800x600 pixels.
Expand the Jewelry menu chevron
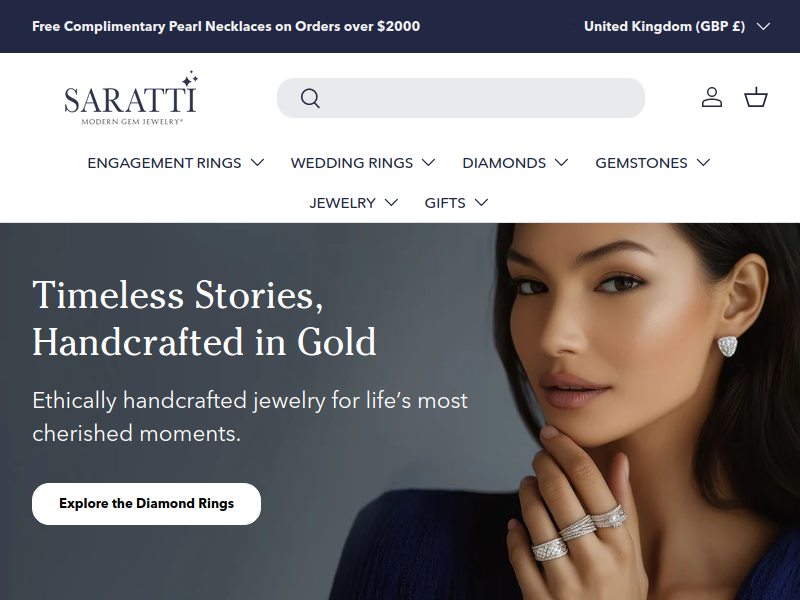pos(391,203)
